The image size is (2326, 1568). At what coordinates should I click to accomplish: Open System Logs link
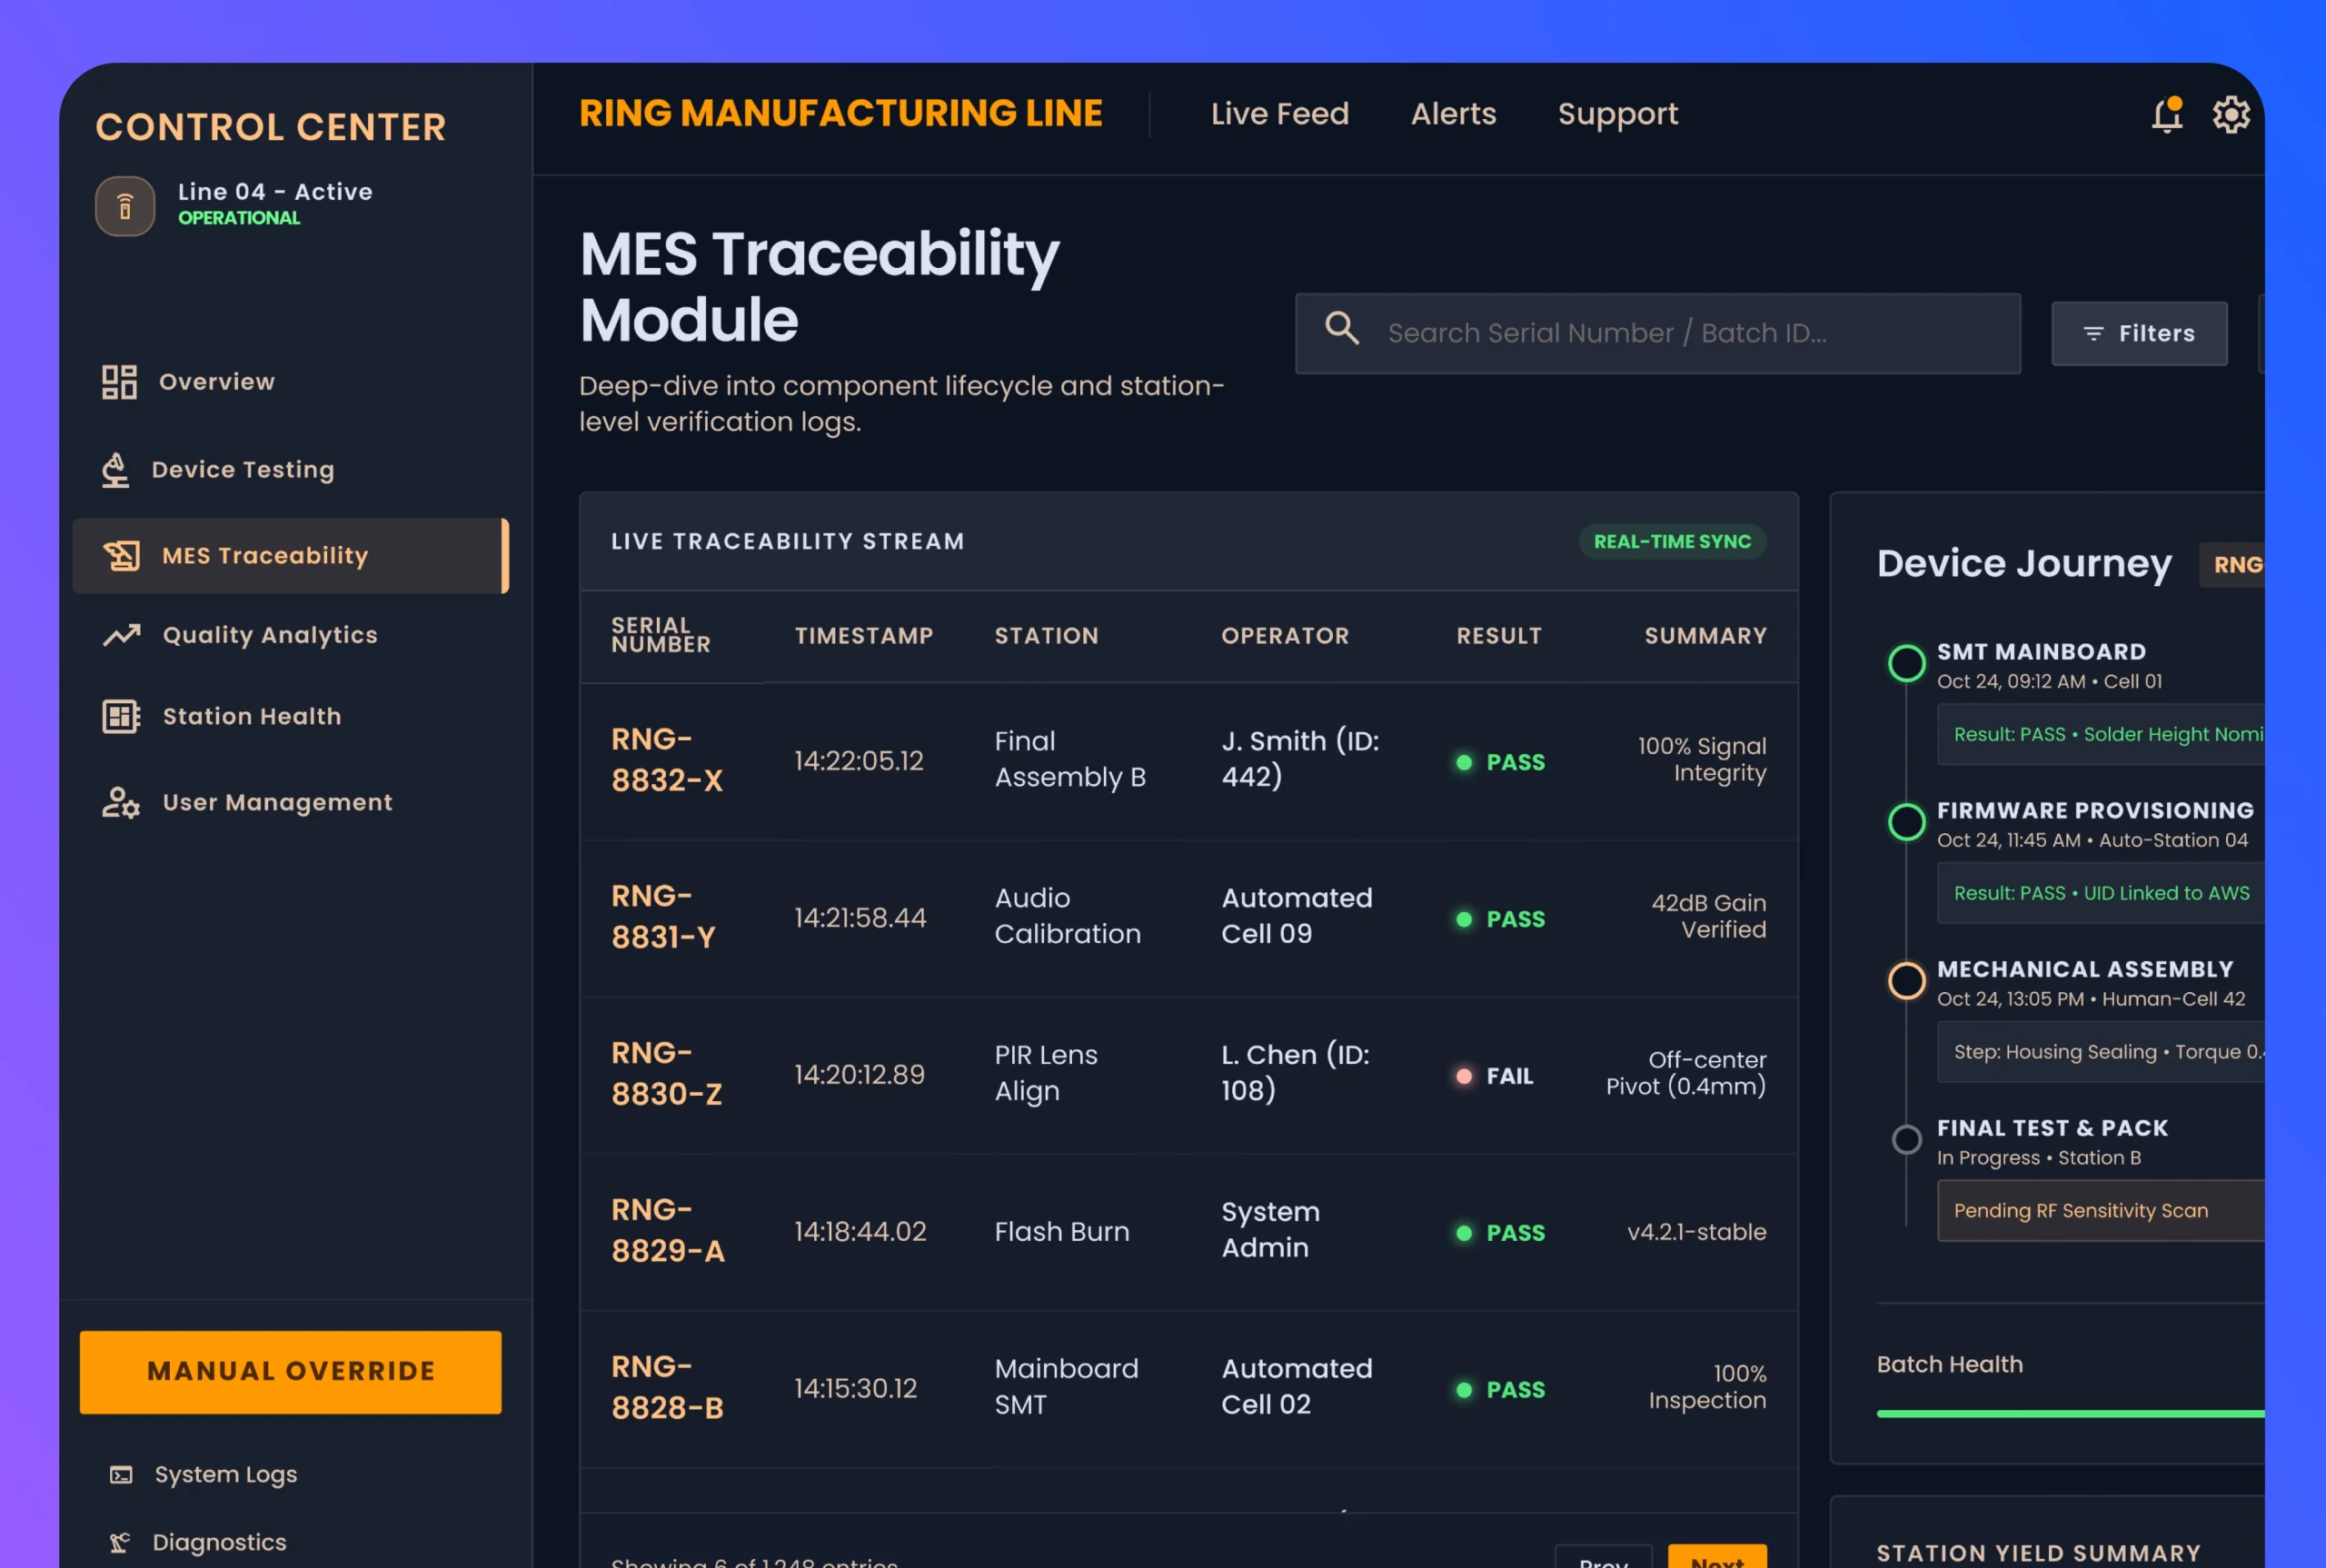coord(203,1475)
